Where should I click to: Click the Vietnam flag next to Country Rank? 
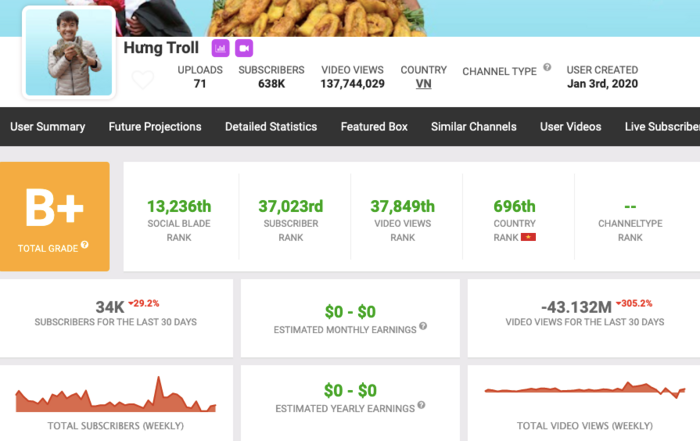[x=529, y=237]
